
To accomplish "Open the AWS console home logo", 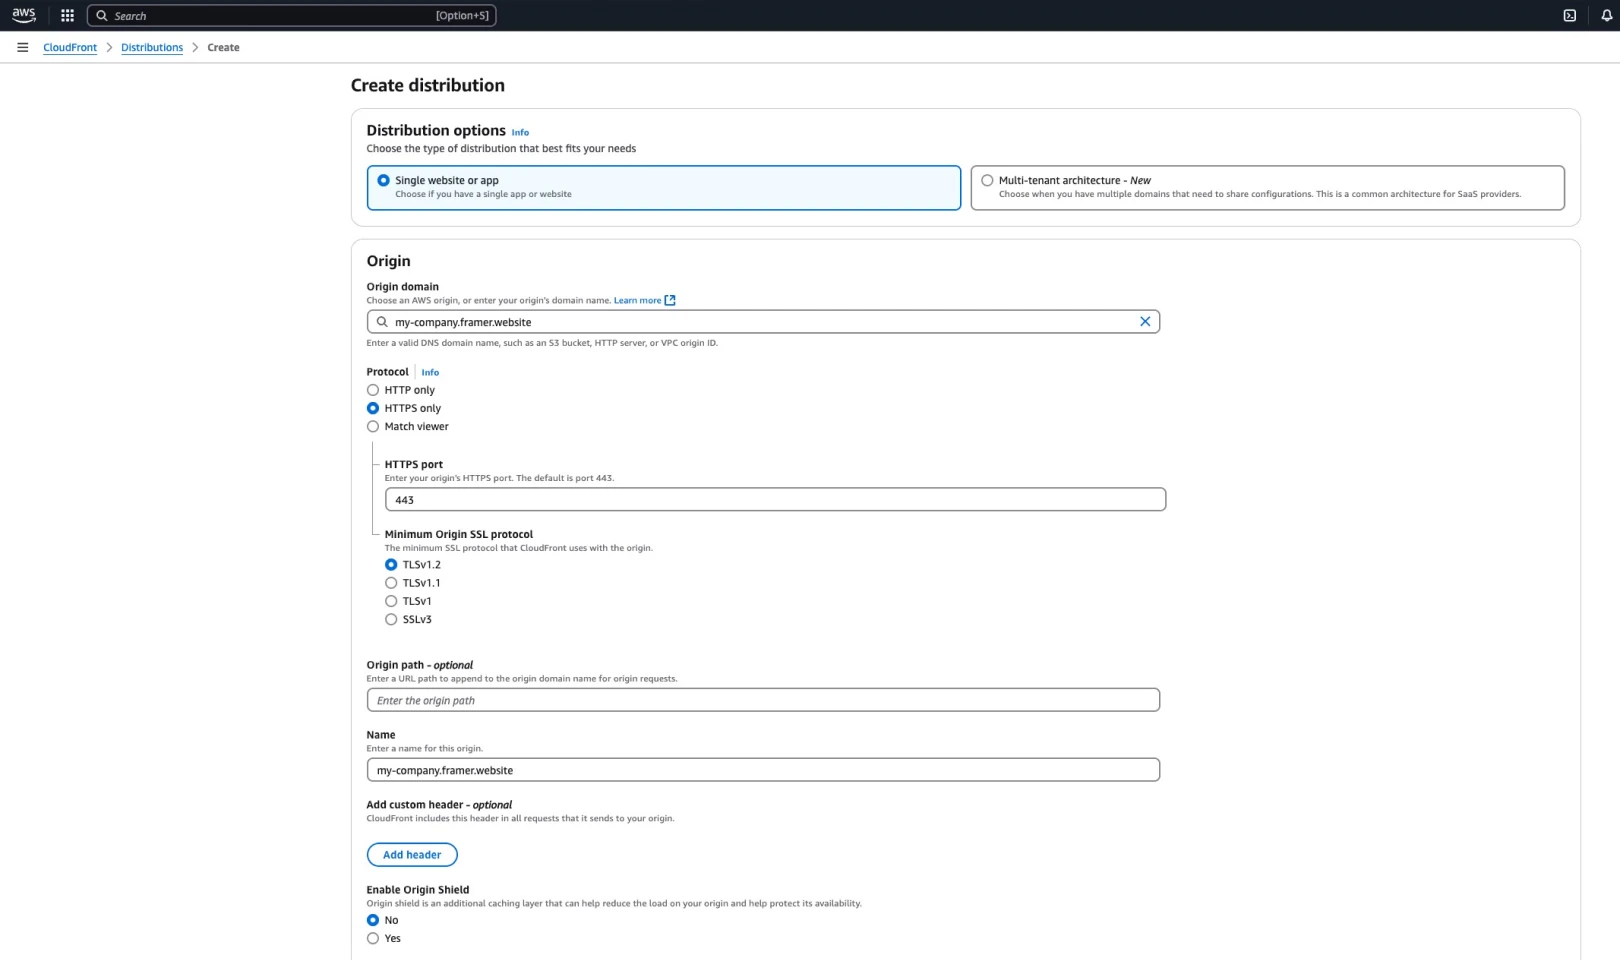I will [24, 15].
